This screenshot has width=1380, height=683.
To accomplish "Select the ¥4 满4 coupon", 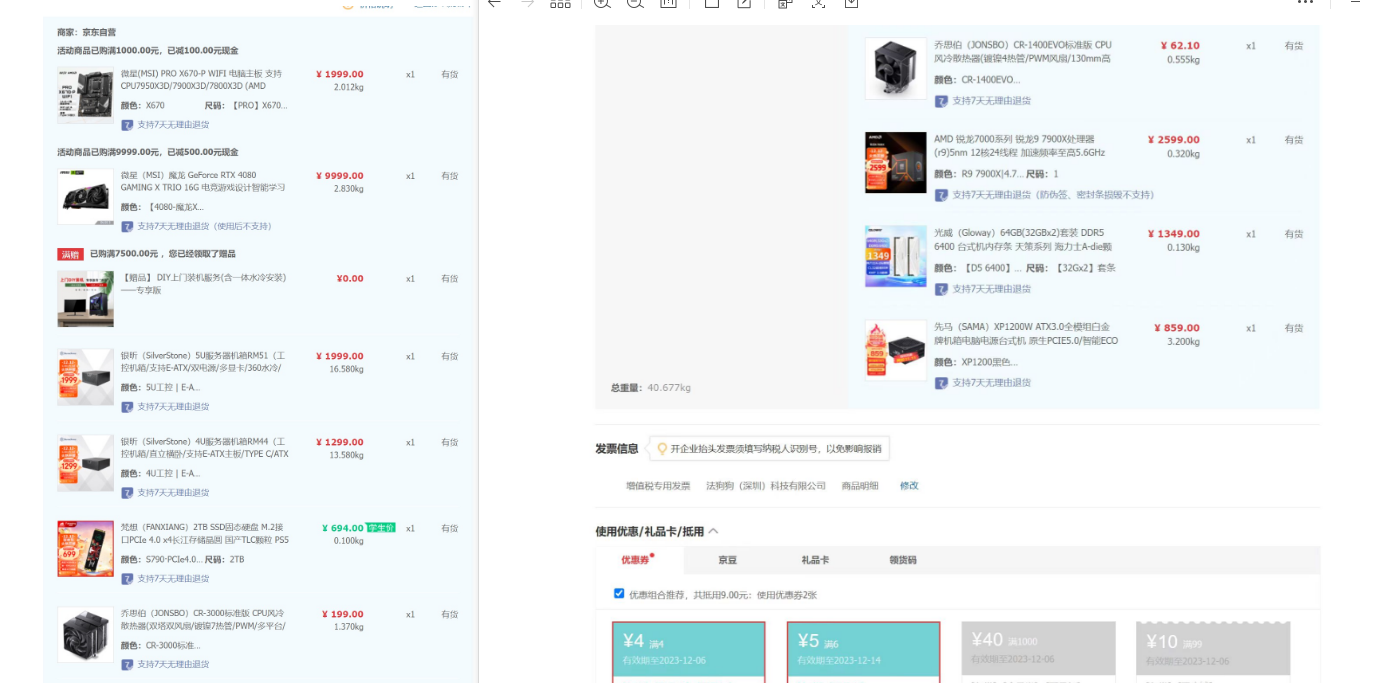I will 688,652.
